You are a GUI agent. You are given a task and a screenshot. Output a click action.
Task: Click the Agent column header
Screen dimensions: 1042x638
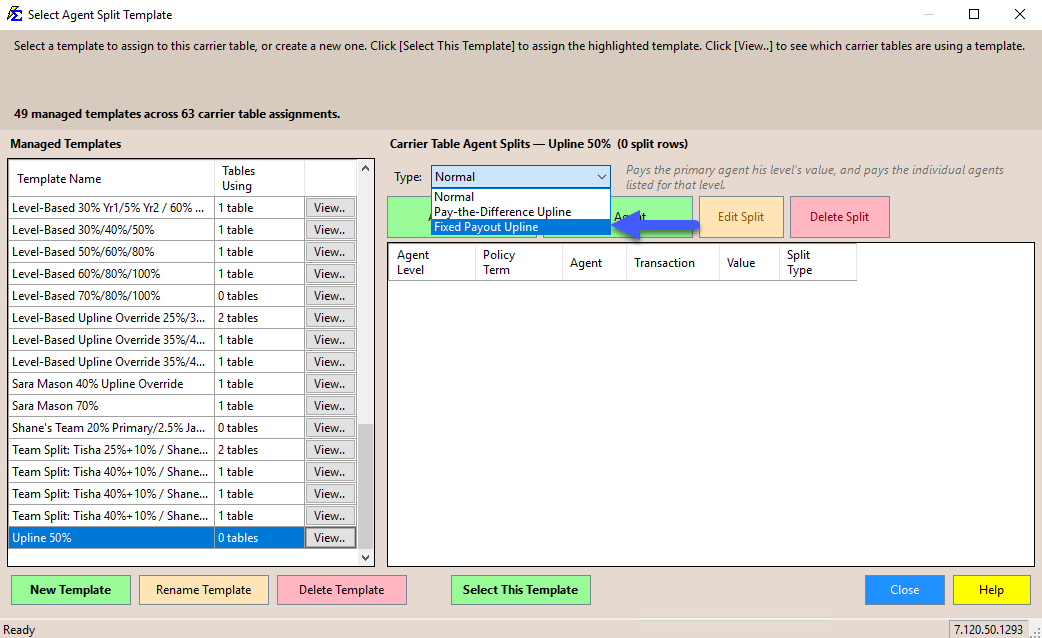[x=594, y=263]
